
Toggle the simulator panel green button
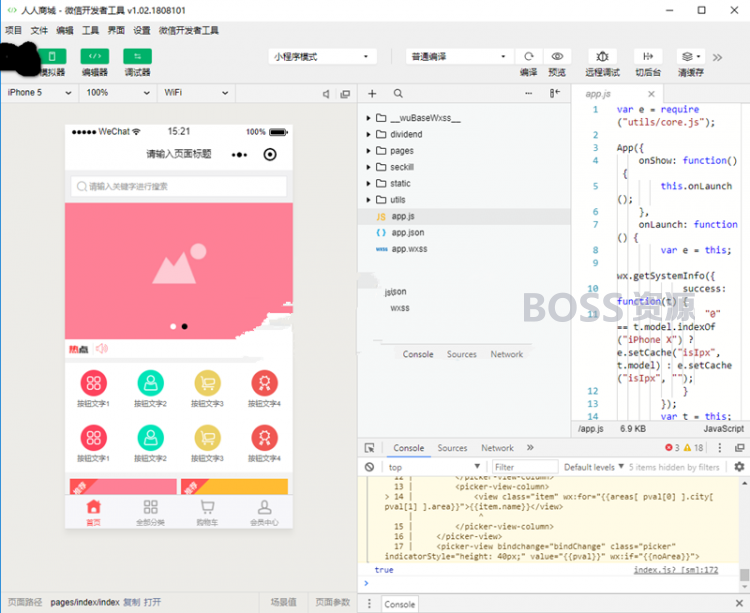click(52, 56)
